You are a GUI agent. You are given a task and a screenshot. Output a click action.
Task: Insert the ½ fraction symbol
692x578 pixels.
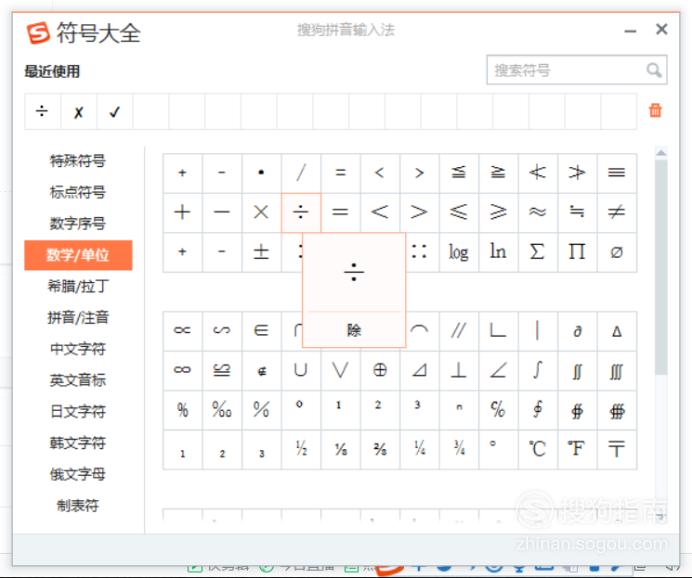point(301,449)
